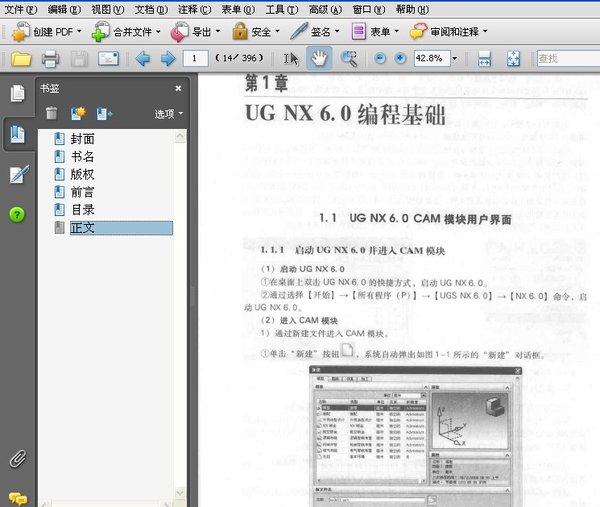Image resolution: width=600 pixels, height=507 pixels.
Task: Click the bookmarks scrollbar up arrow
Action: pos(180,137)
